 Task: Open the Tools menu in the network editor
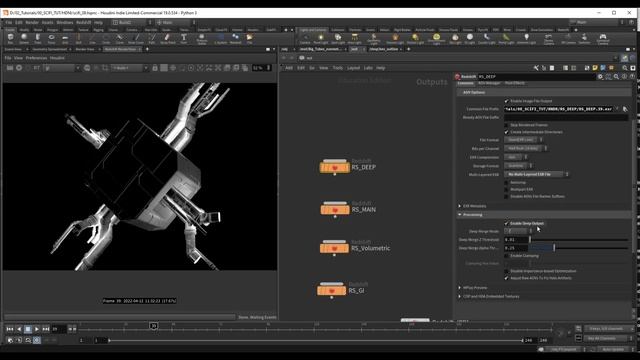[x=338, y=68]
